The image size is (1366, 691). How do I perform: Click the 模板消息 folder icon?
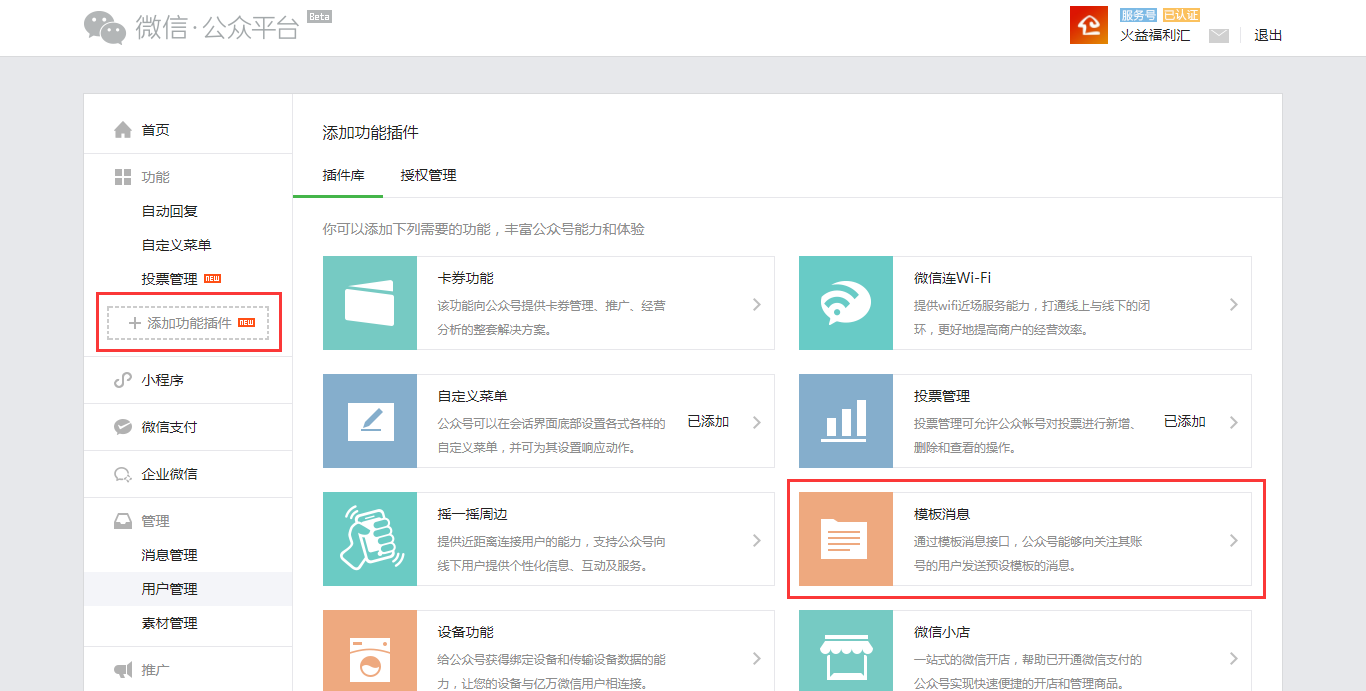click(845, 539)
